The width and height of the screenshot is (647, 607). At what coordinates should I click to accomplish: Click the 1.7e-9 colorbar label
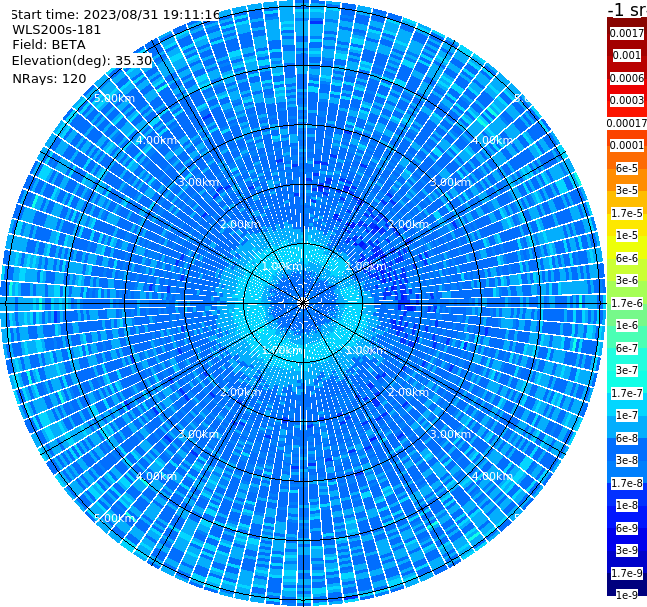(627, 573)
